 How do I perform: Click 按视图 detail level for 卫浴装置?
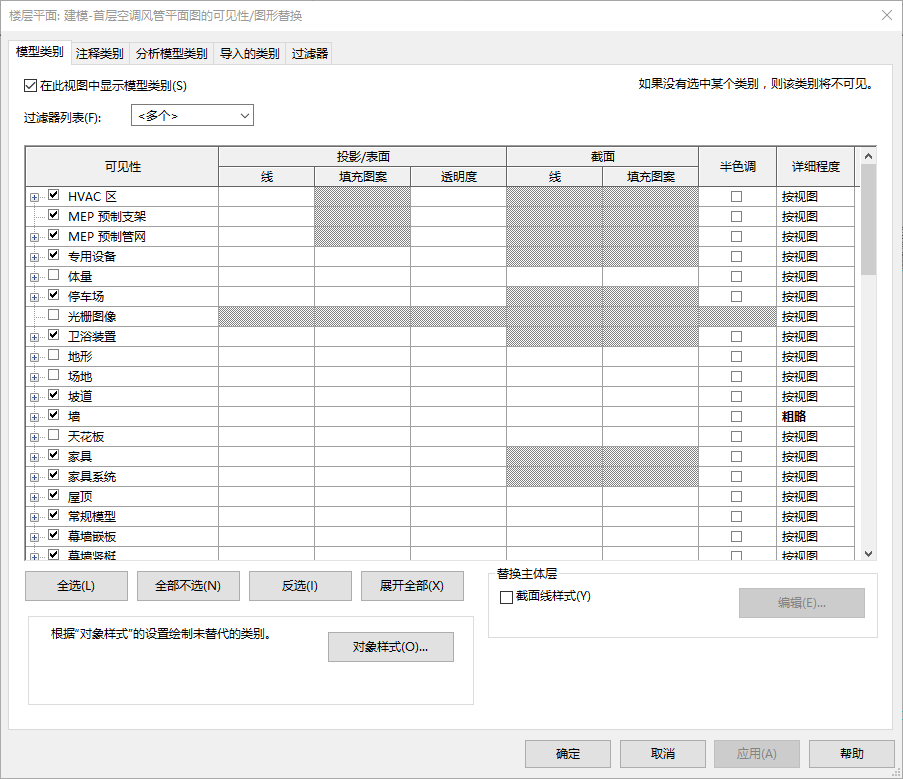click(x=815, y=336)
